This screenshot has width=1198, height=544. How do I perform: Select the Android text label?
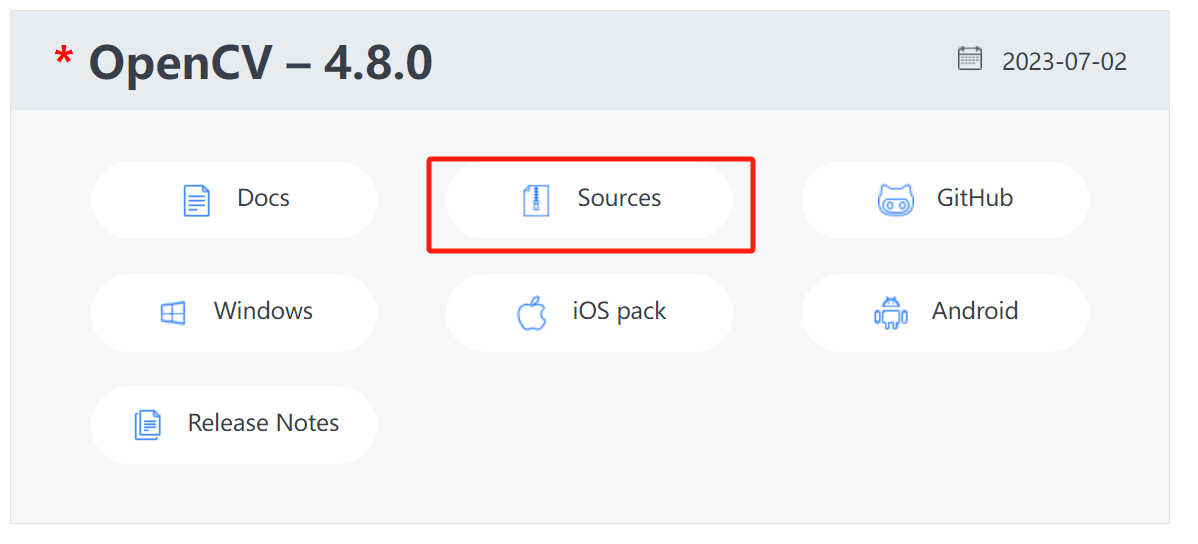[975, 311]
